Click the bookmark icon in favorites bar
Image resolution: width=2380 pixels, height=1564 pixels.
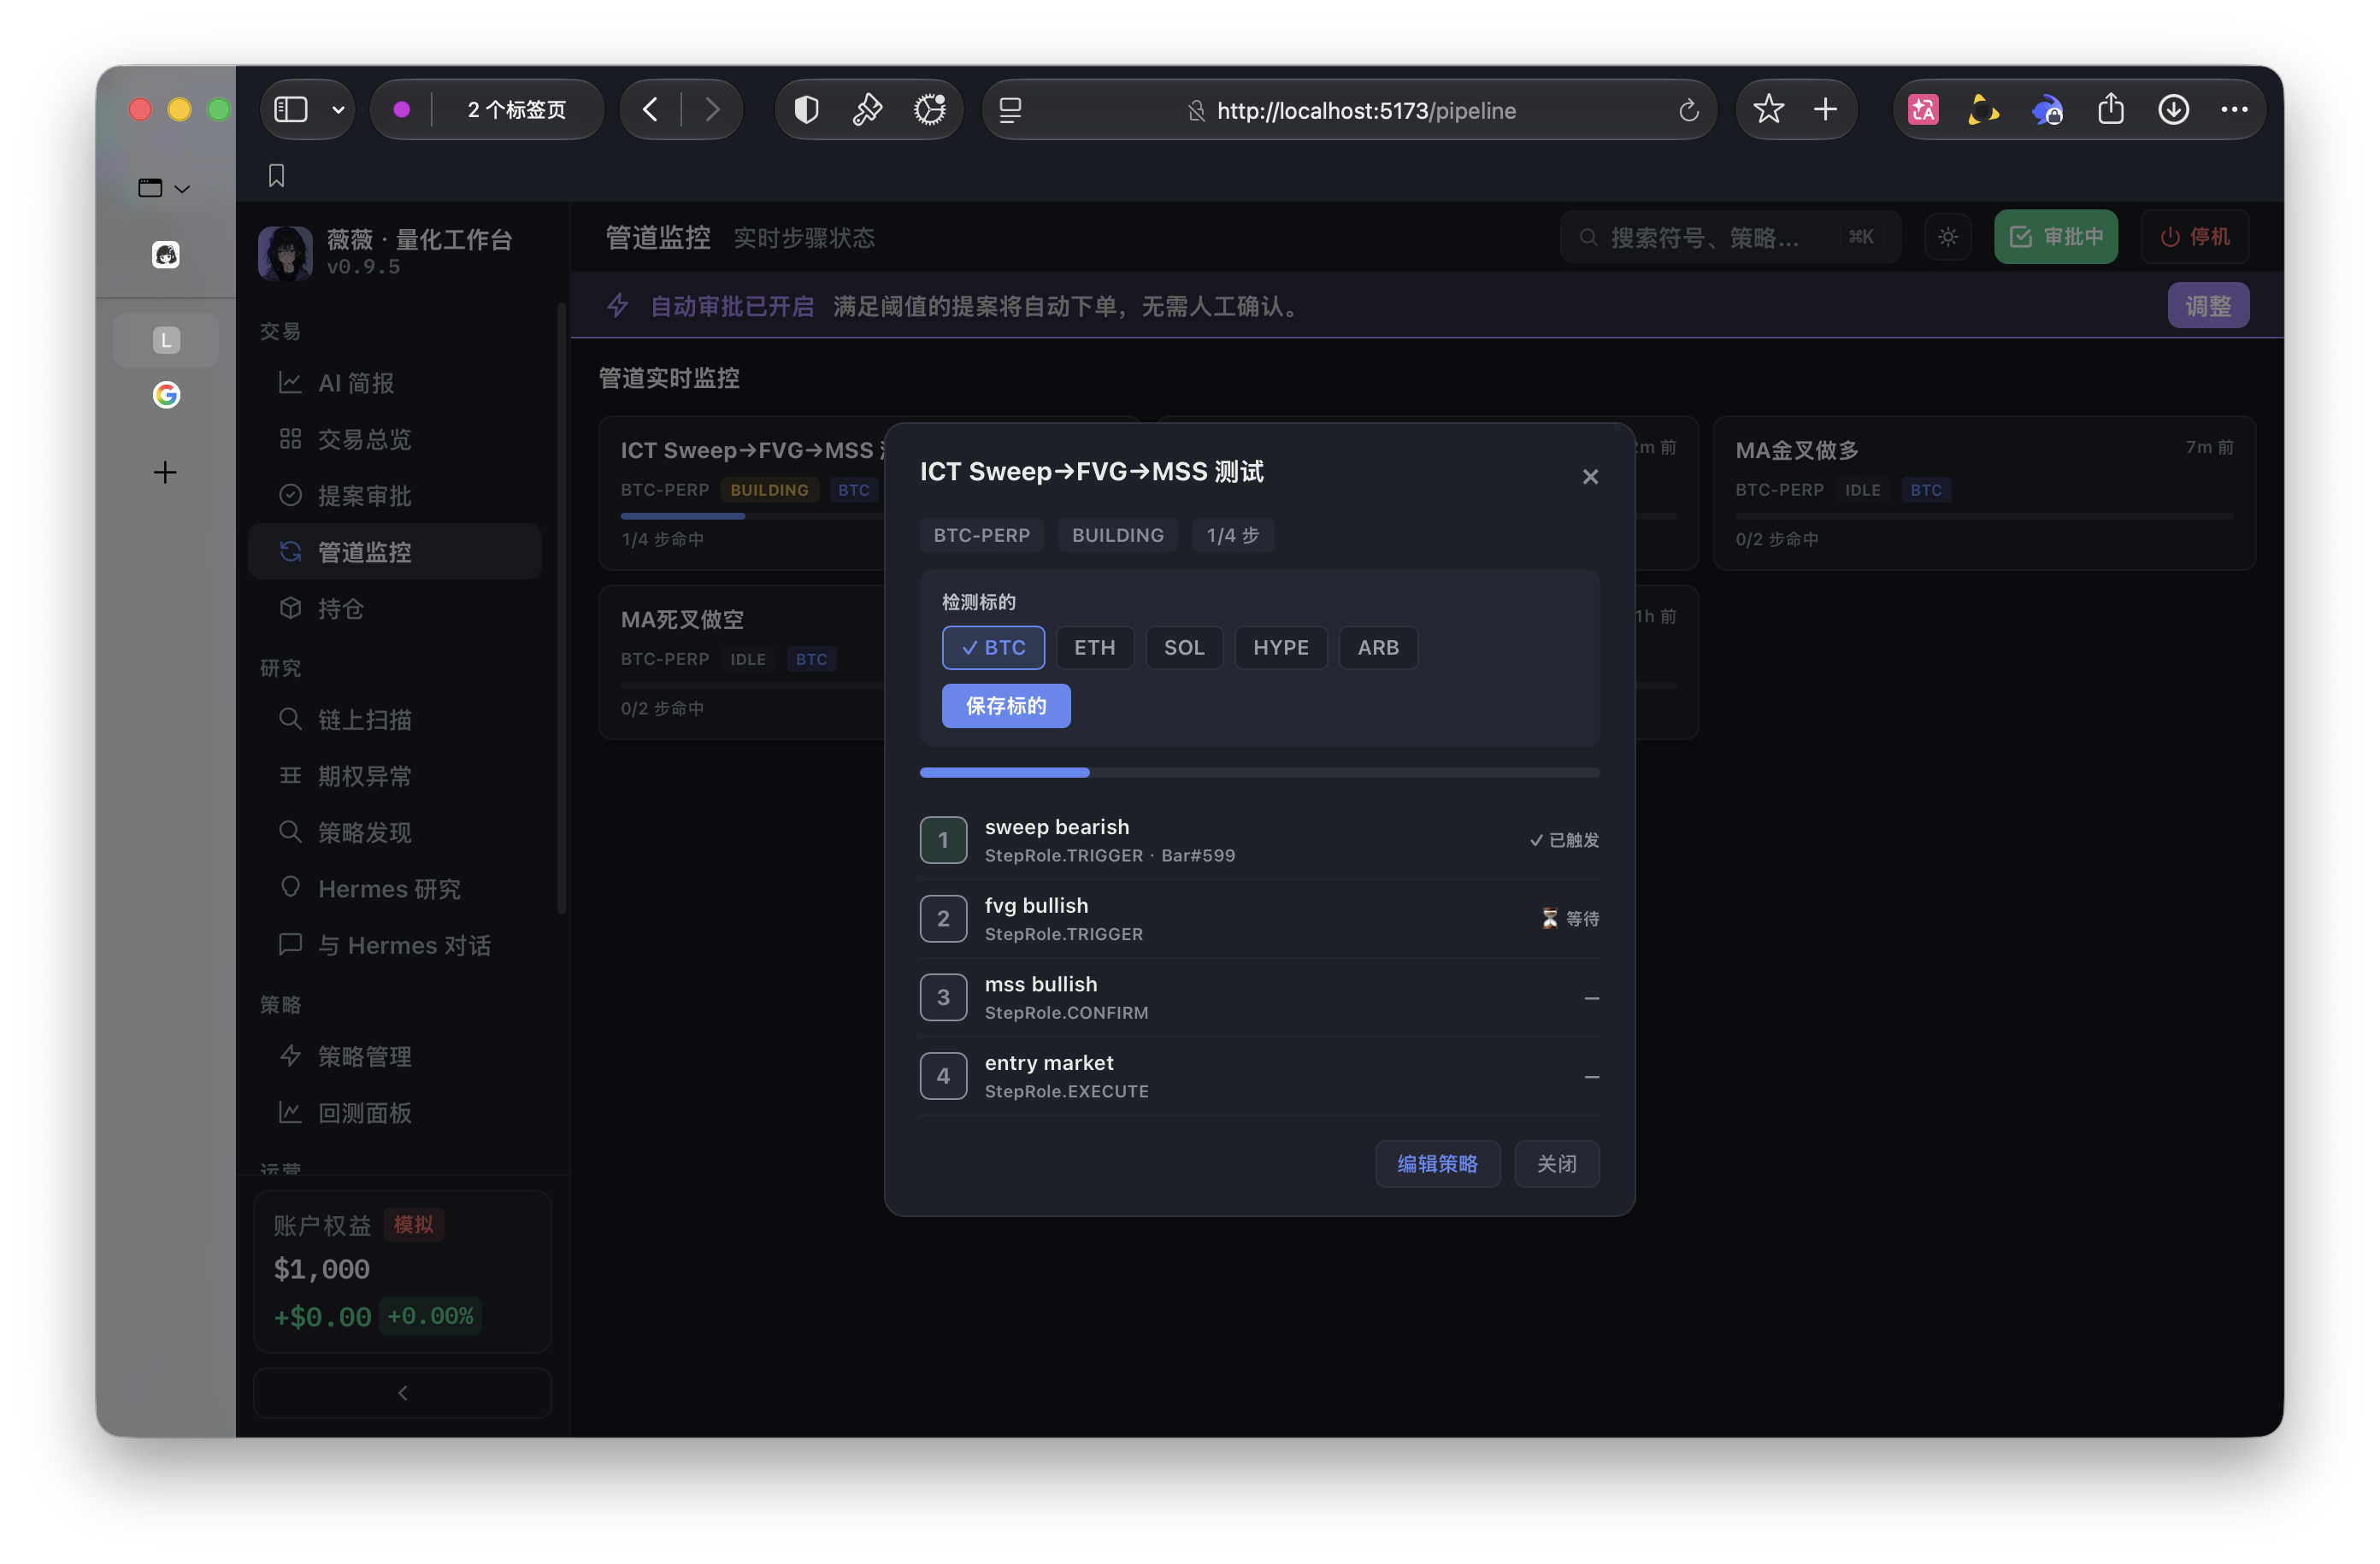[277, 176]
